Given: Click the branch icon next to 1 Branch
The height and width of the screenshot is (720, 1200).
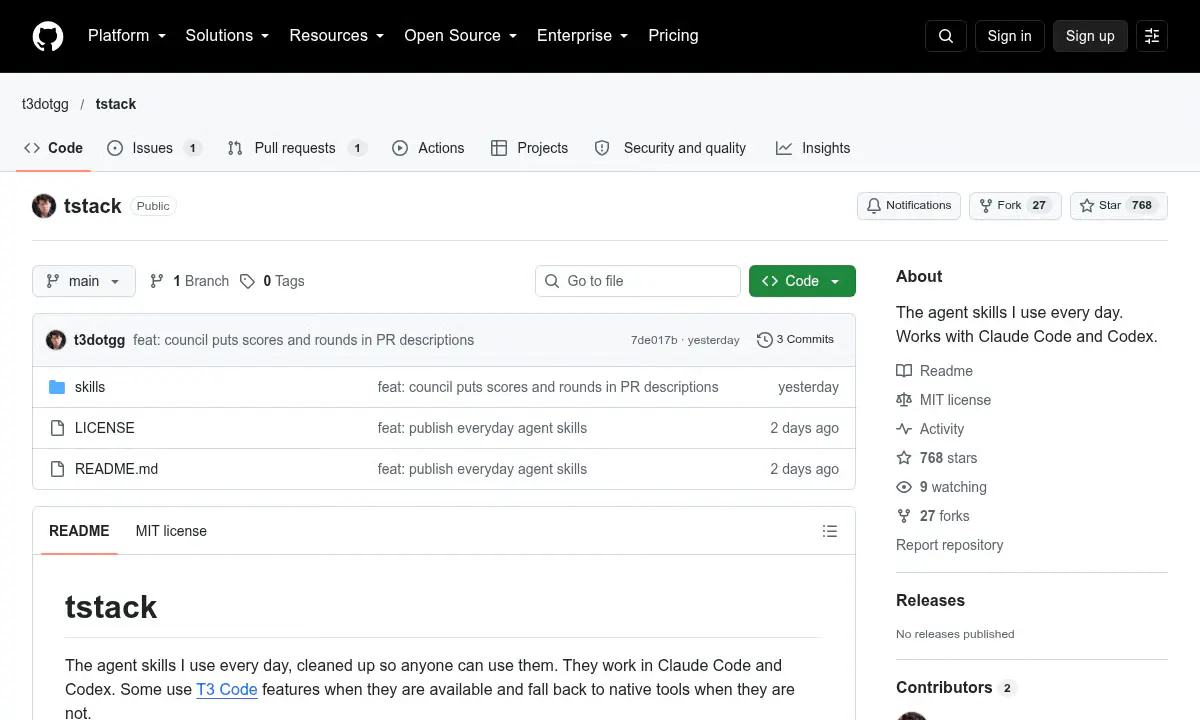Looking at the screenshot, I should [x=157, y=281].
